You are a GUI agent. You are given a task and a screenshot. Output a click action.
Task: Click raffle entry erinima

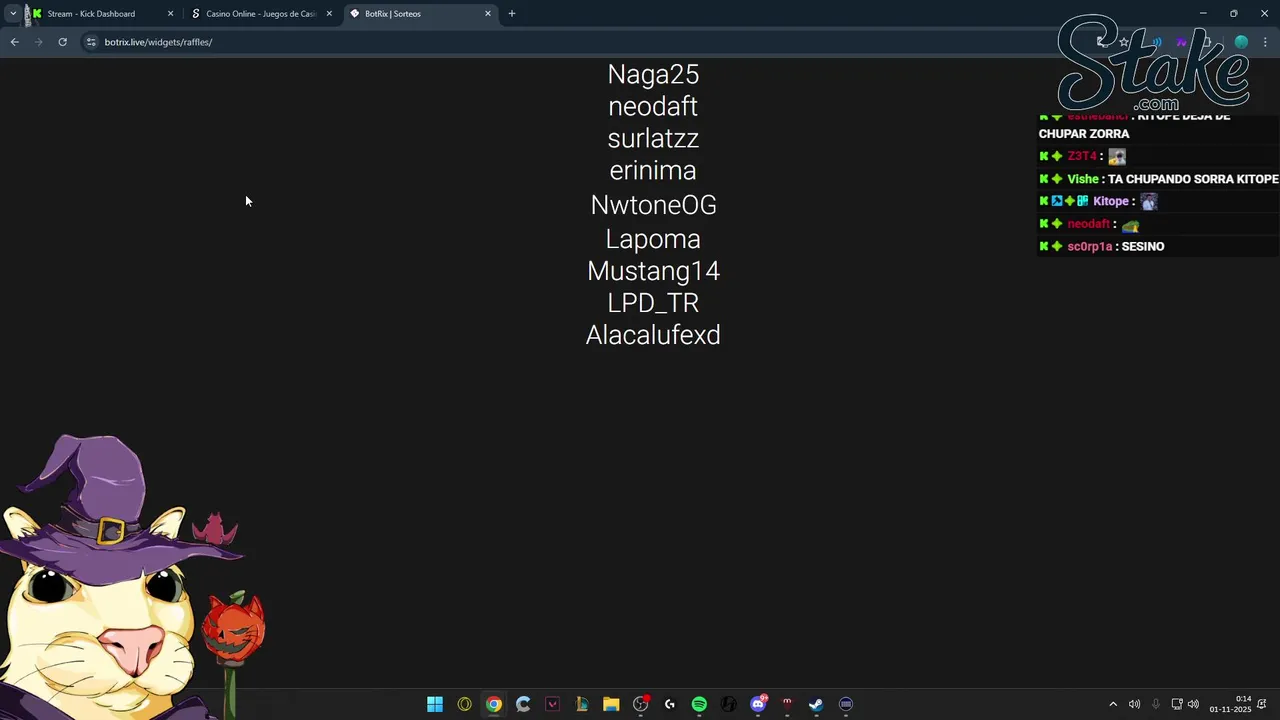point(653,170)
